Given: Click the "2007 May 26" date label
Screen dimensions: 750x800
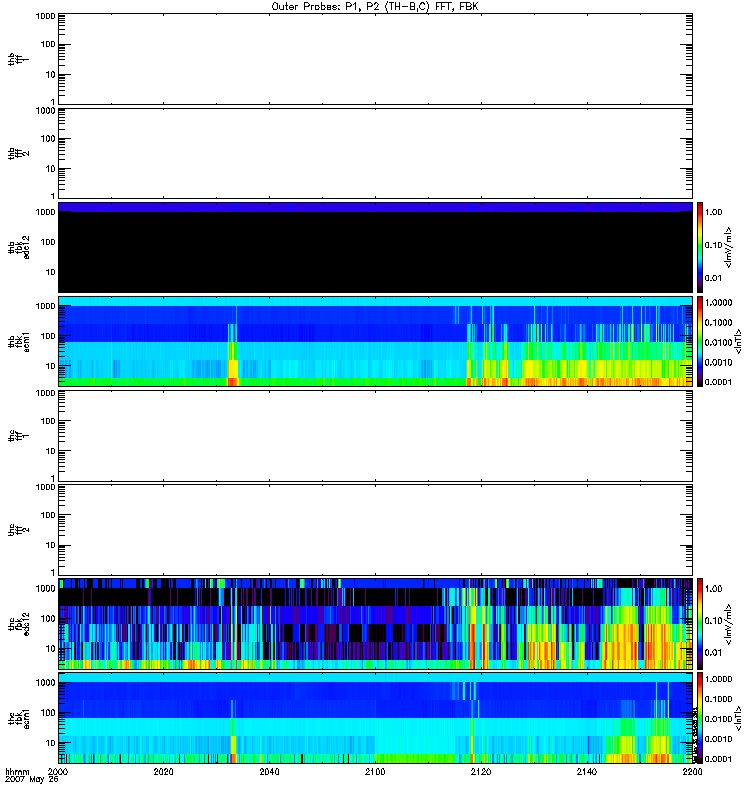Looking at the screenshot, I should 32,780.
